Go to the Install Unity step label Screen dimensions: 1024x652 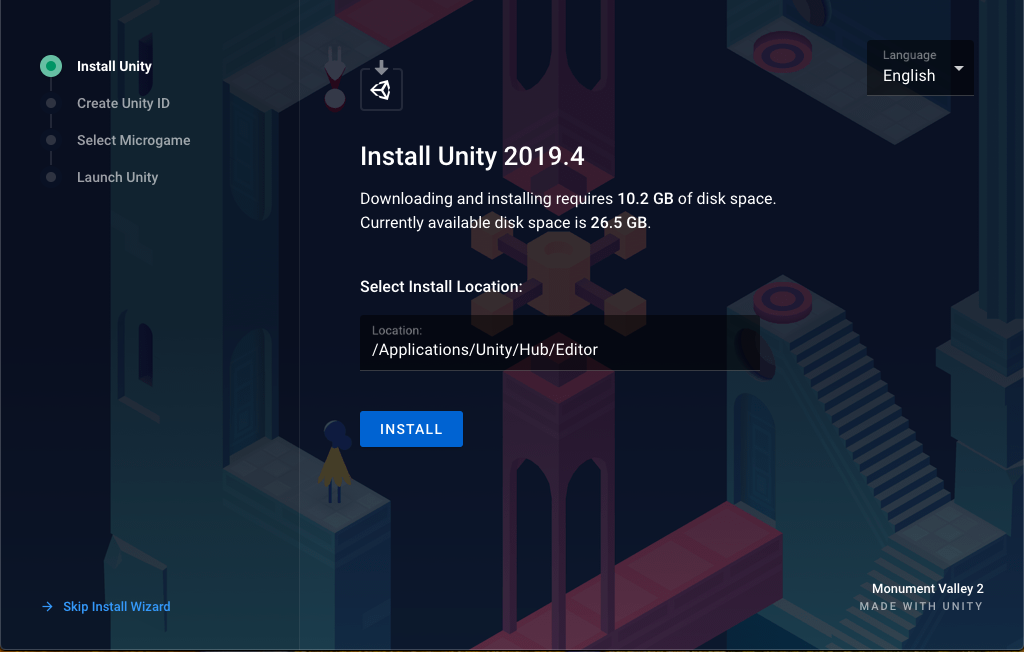click(114, 66)
